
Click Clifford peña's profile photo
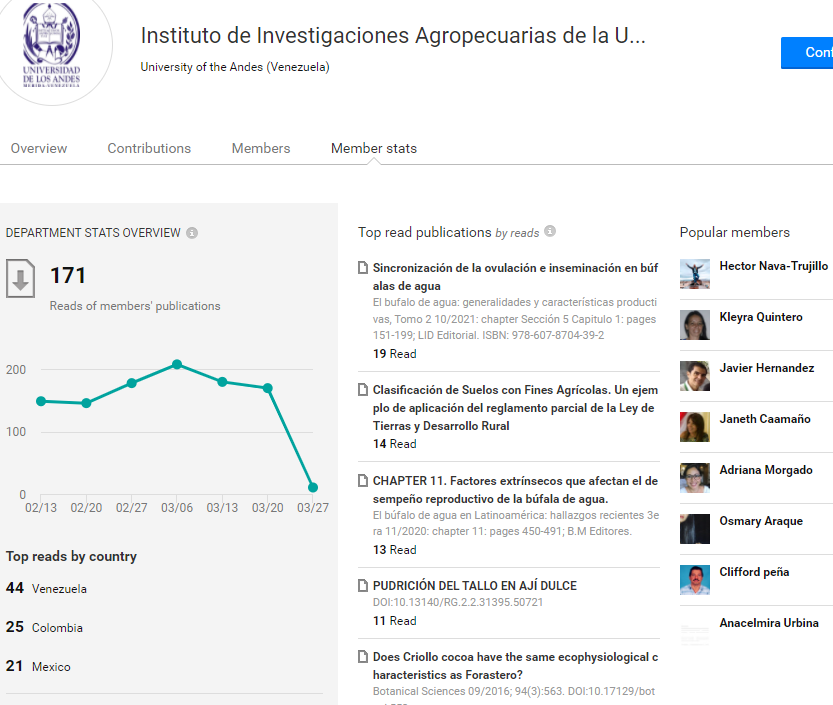click(695, 580)
